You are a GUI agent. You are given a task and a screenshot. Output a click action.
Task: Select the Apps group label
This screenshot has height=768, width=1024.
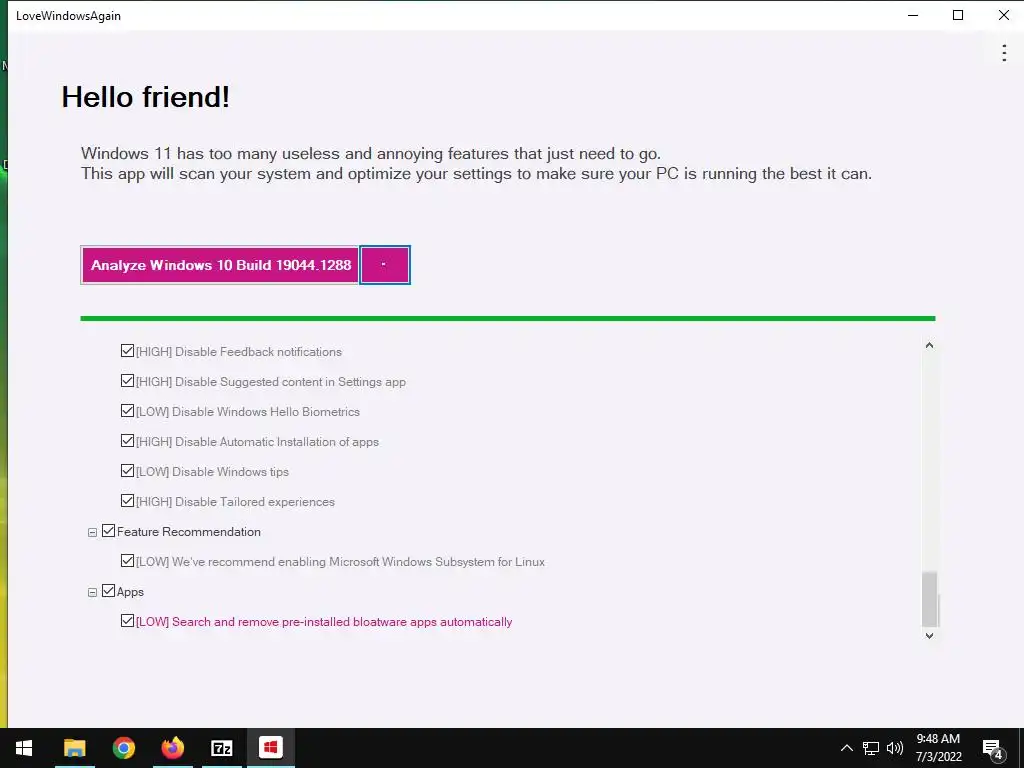pos(130,592)
